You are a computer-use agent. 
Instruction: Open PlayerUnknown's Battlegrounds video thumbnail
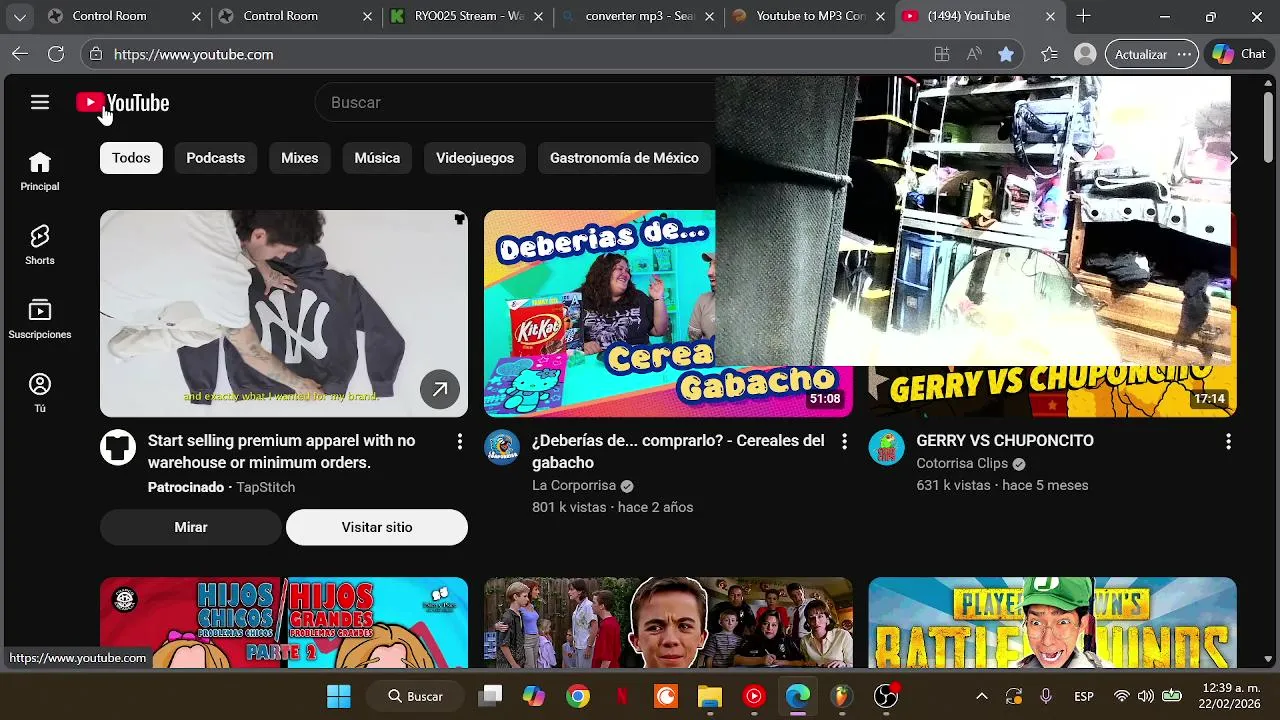tap(1052, 622)
